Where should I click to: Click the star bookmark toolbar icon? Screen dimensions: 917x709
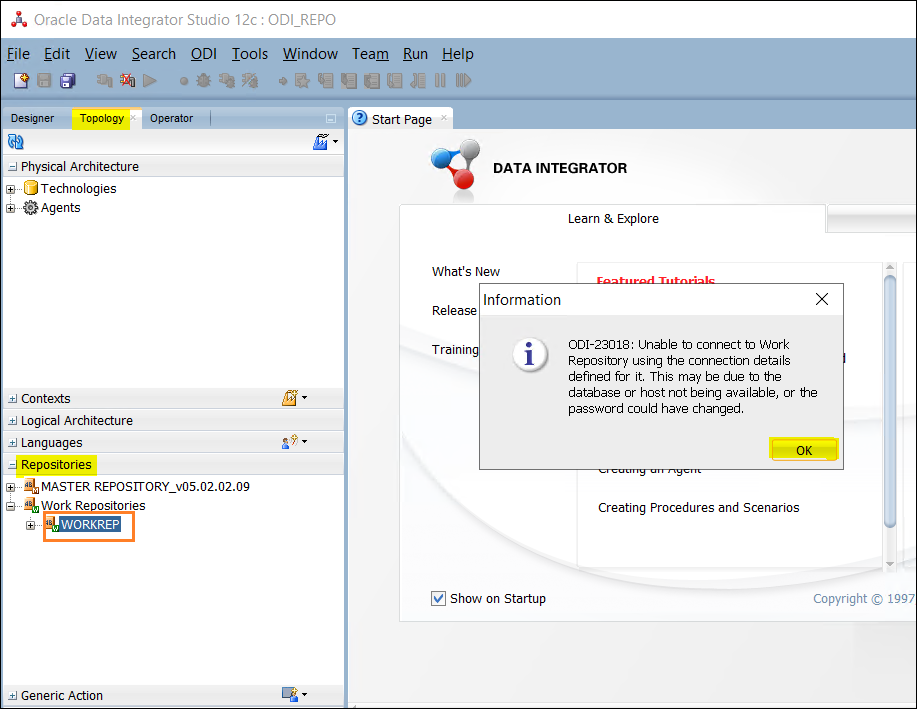(x=302, y=81)
